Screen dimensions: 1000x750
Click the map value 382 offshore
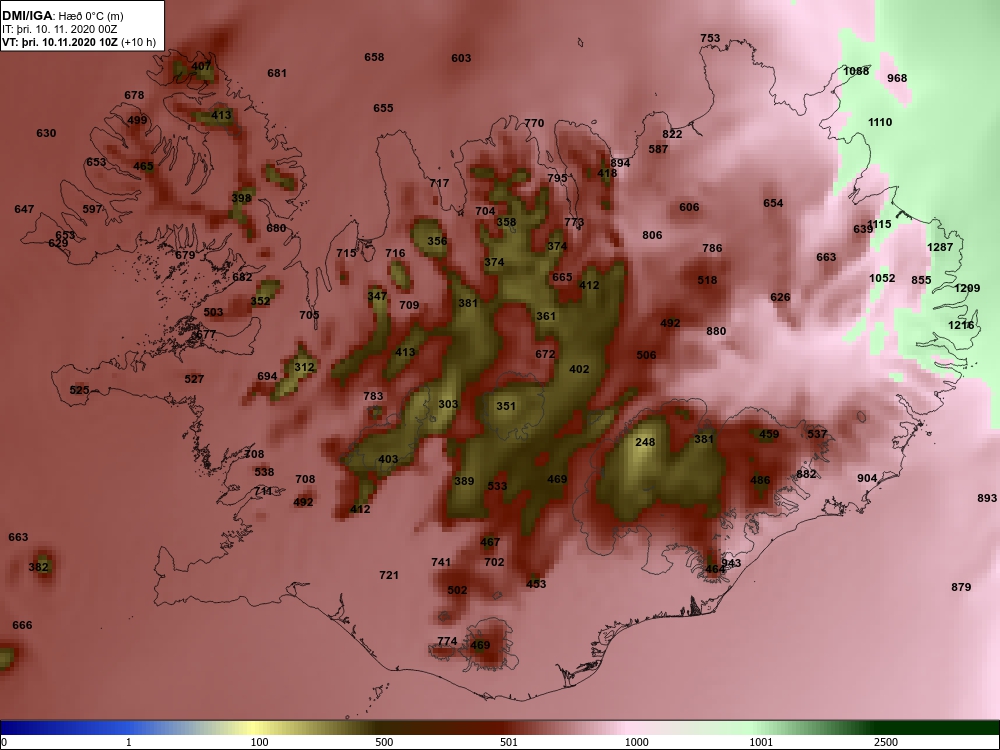[38, 567]
